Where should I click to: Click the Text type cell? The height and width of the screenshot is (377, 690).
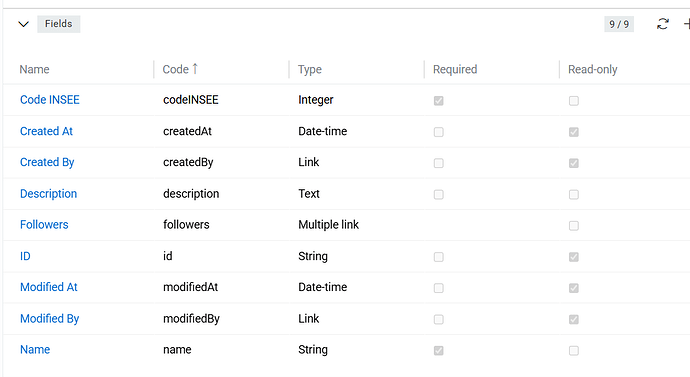pyautogui.click(x=309, y=194)
